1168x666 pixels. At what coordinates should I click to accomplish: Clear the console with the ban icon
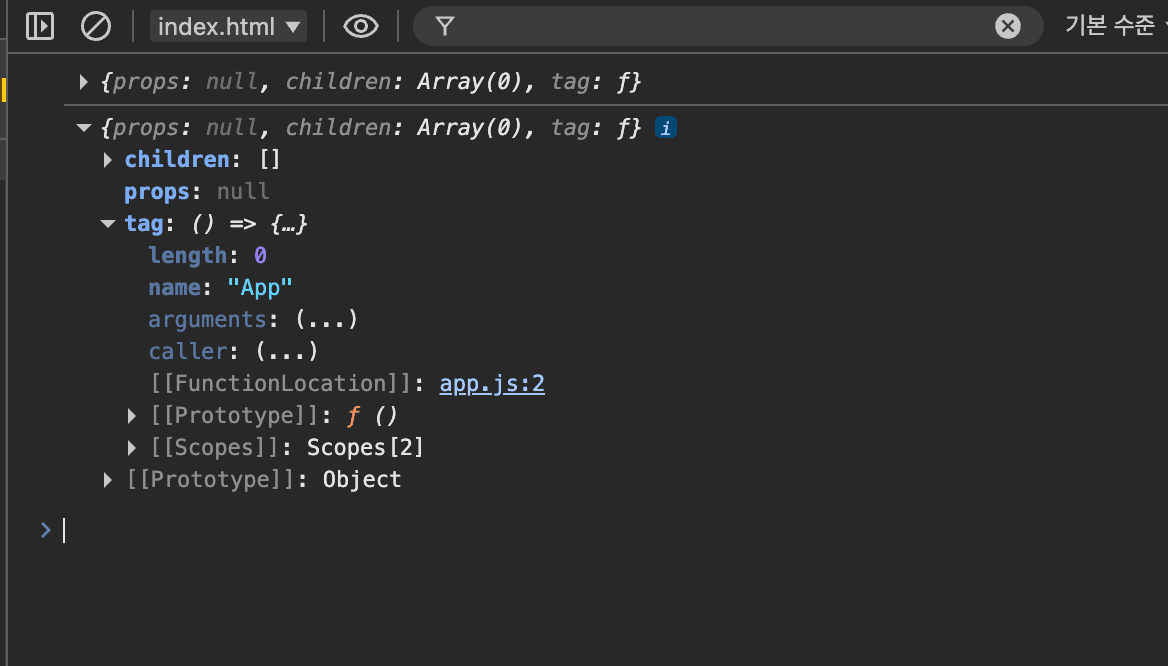(95, 27)
